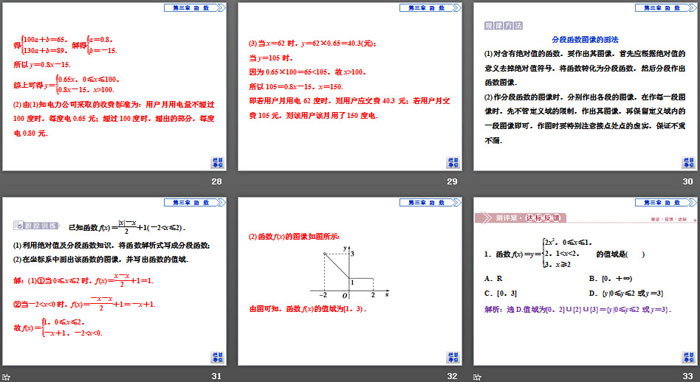Click the slide number label 29
The width and height of the screenshot is (700, 382).
(452, 181)
